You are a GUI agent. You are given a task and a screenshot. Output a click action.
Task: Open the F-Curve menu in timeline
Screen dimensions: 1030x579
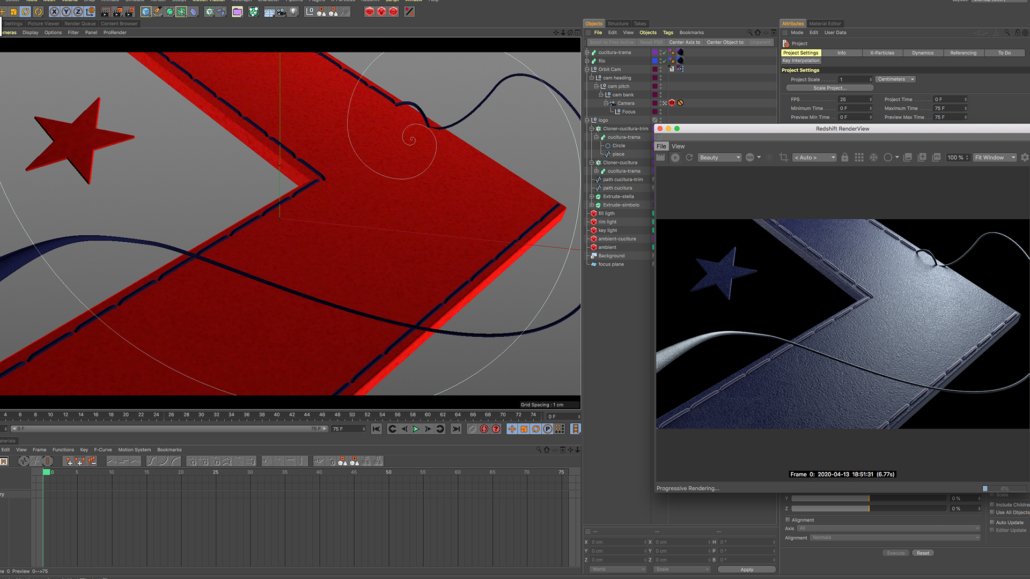(103, 450)
